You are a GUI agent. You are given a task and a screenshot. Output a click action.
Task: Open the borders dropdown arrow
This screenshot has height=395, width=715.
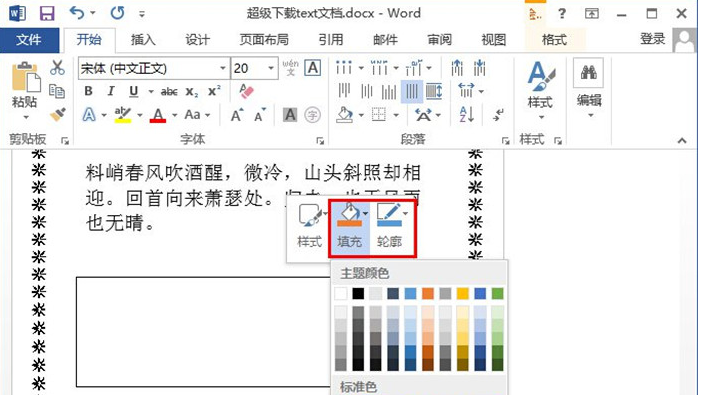395,115
